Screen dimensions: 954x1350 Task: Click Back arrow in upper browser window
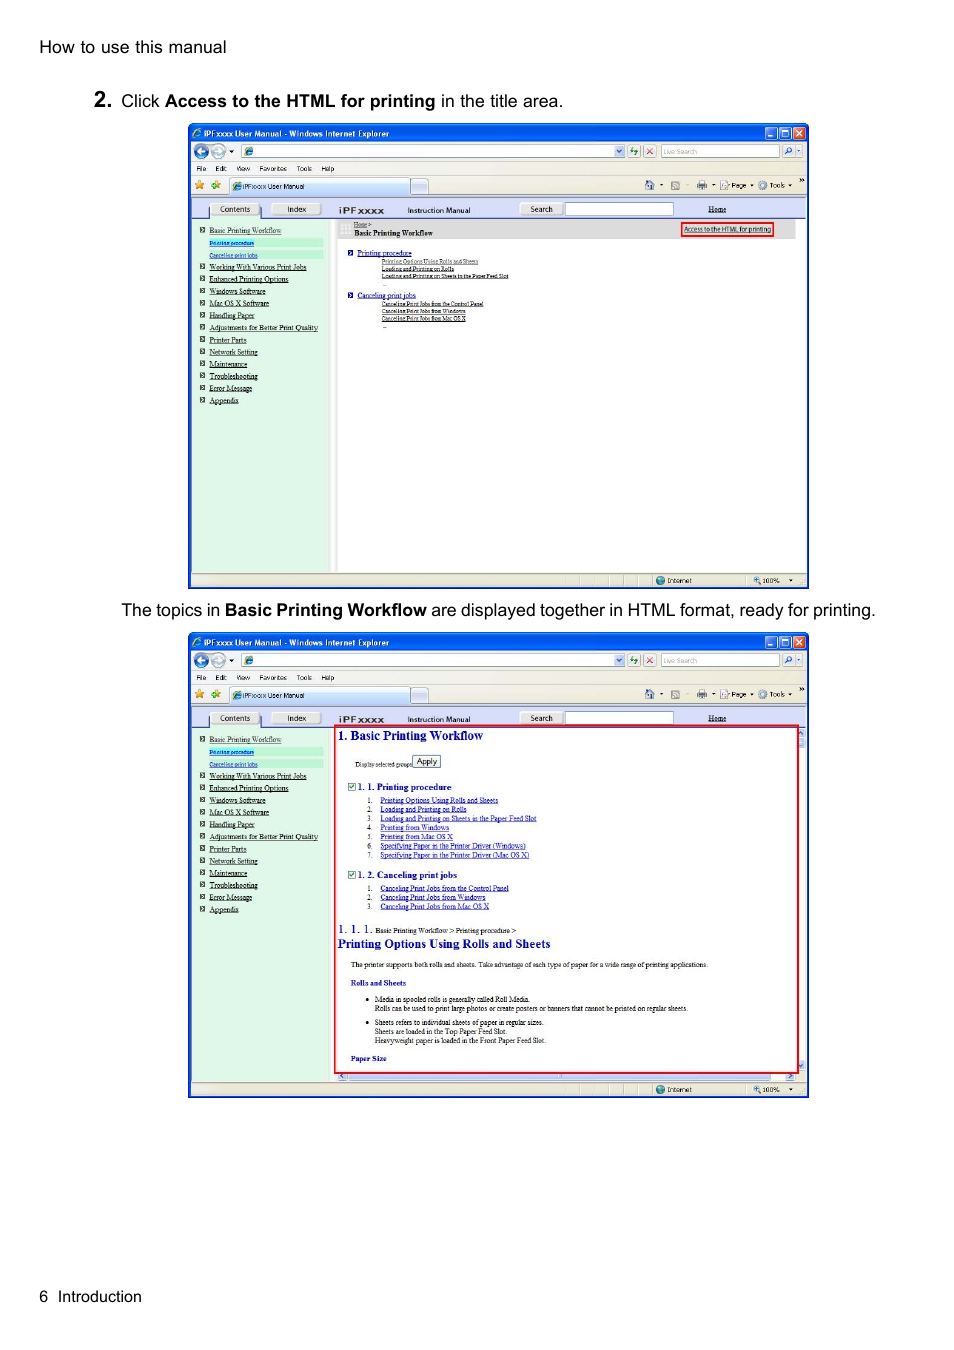click(201, 151)
